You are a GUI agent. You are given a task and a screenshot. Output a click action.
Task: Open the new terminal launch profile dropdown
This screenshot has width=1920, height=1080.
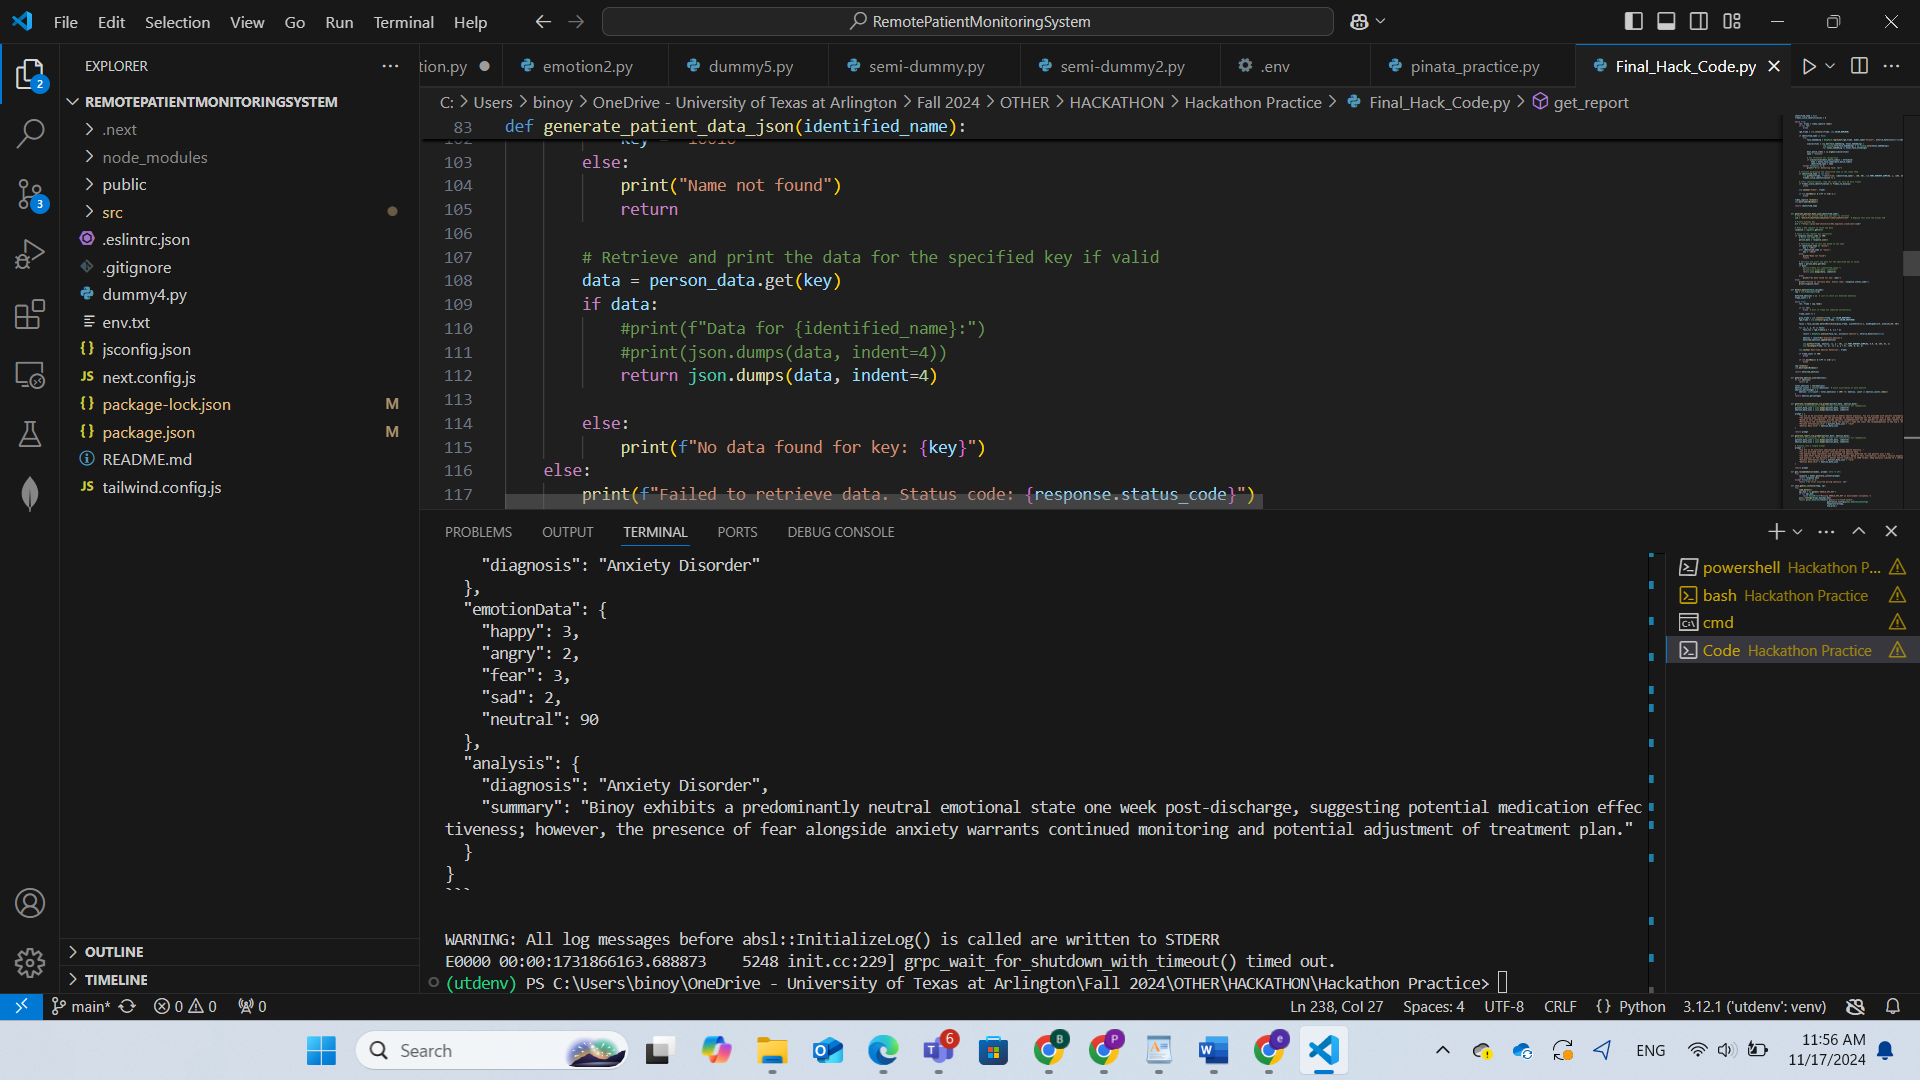1798,532
